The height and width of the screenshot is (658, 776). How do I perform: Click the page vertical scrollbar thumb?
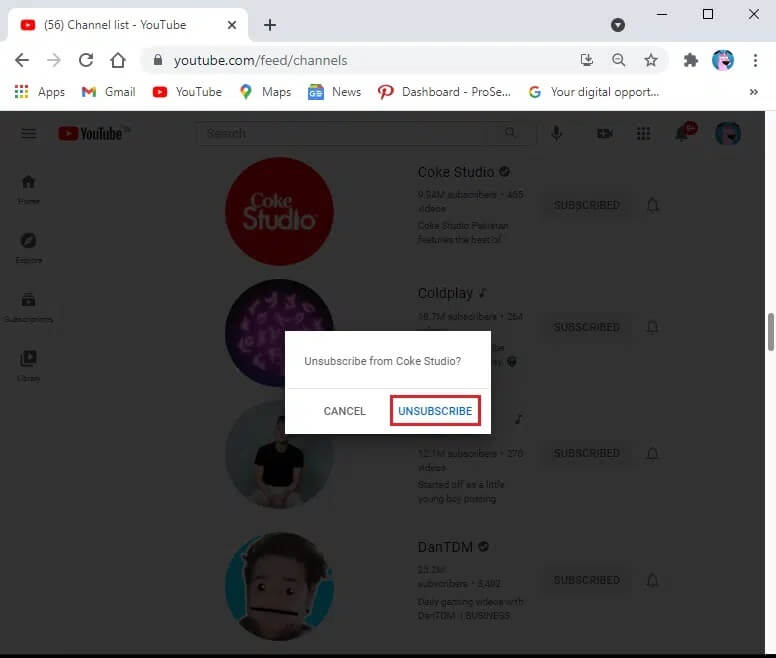[771, 331]
